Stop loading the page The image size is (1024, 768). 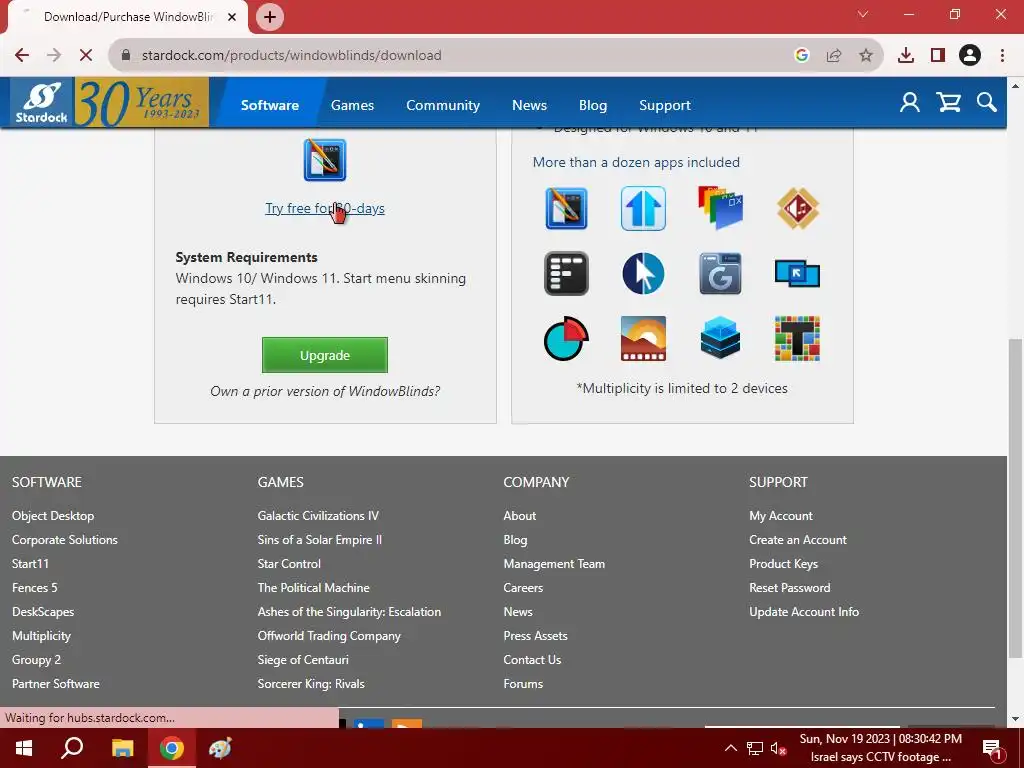(x=86, y=56)
